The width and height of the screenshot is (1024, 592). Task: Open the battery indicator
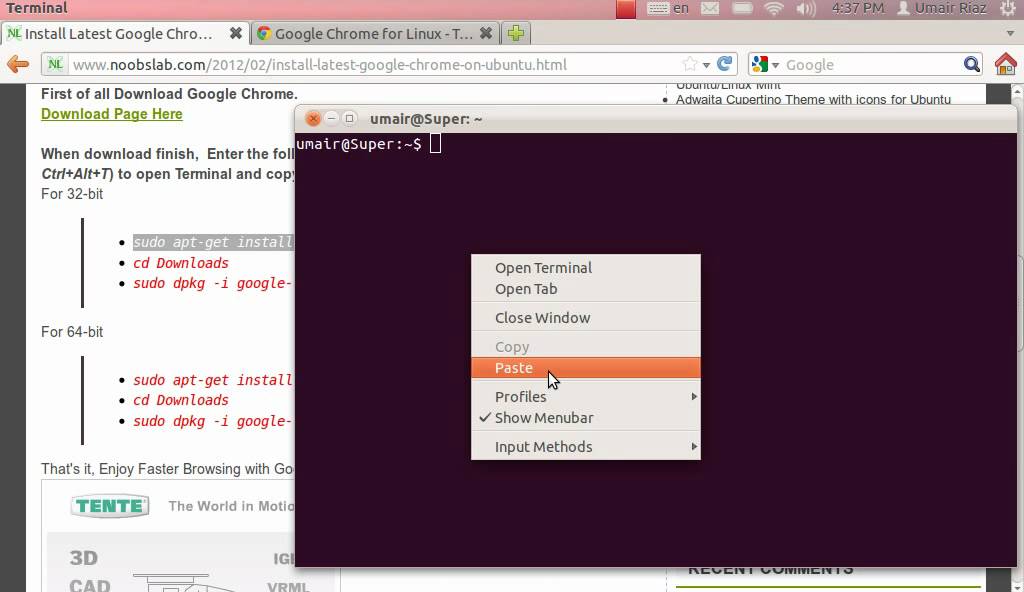pyautogui.click(x=742, y=8)
